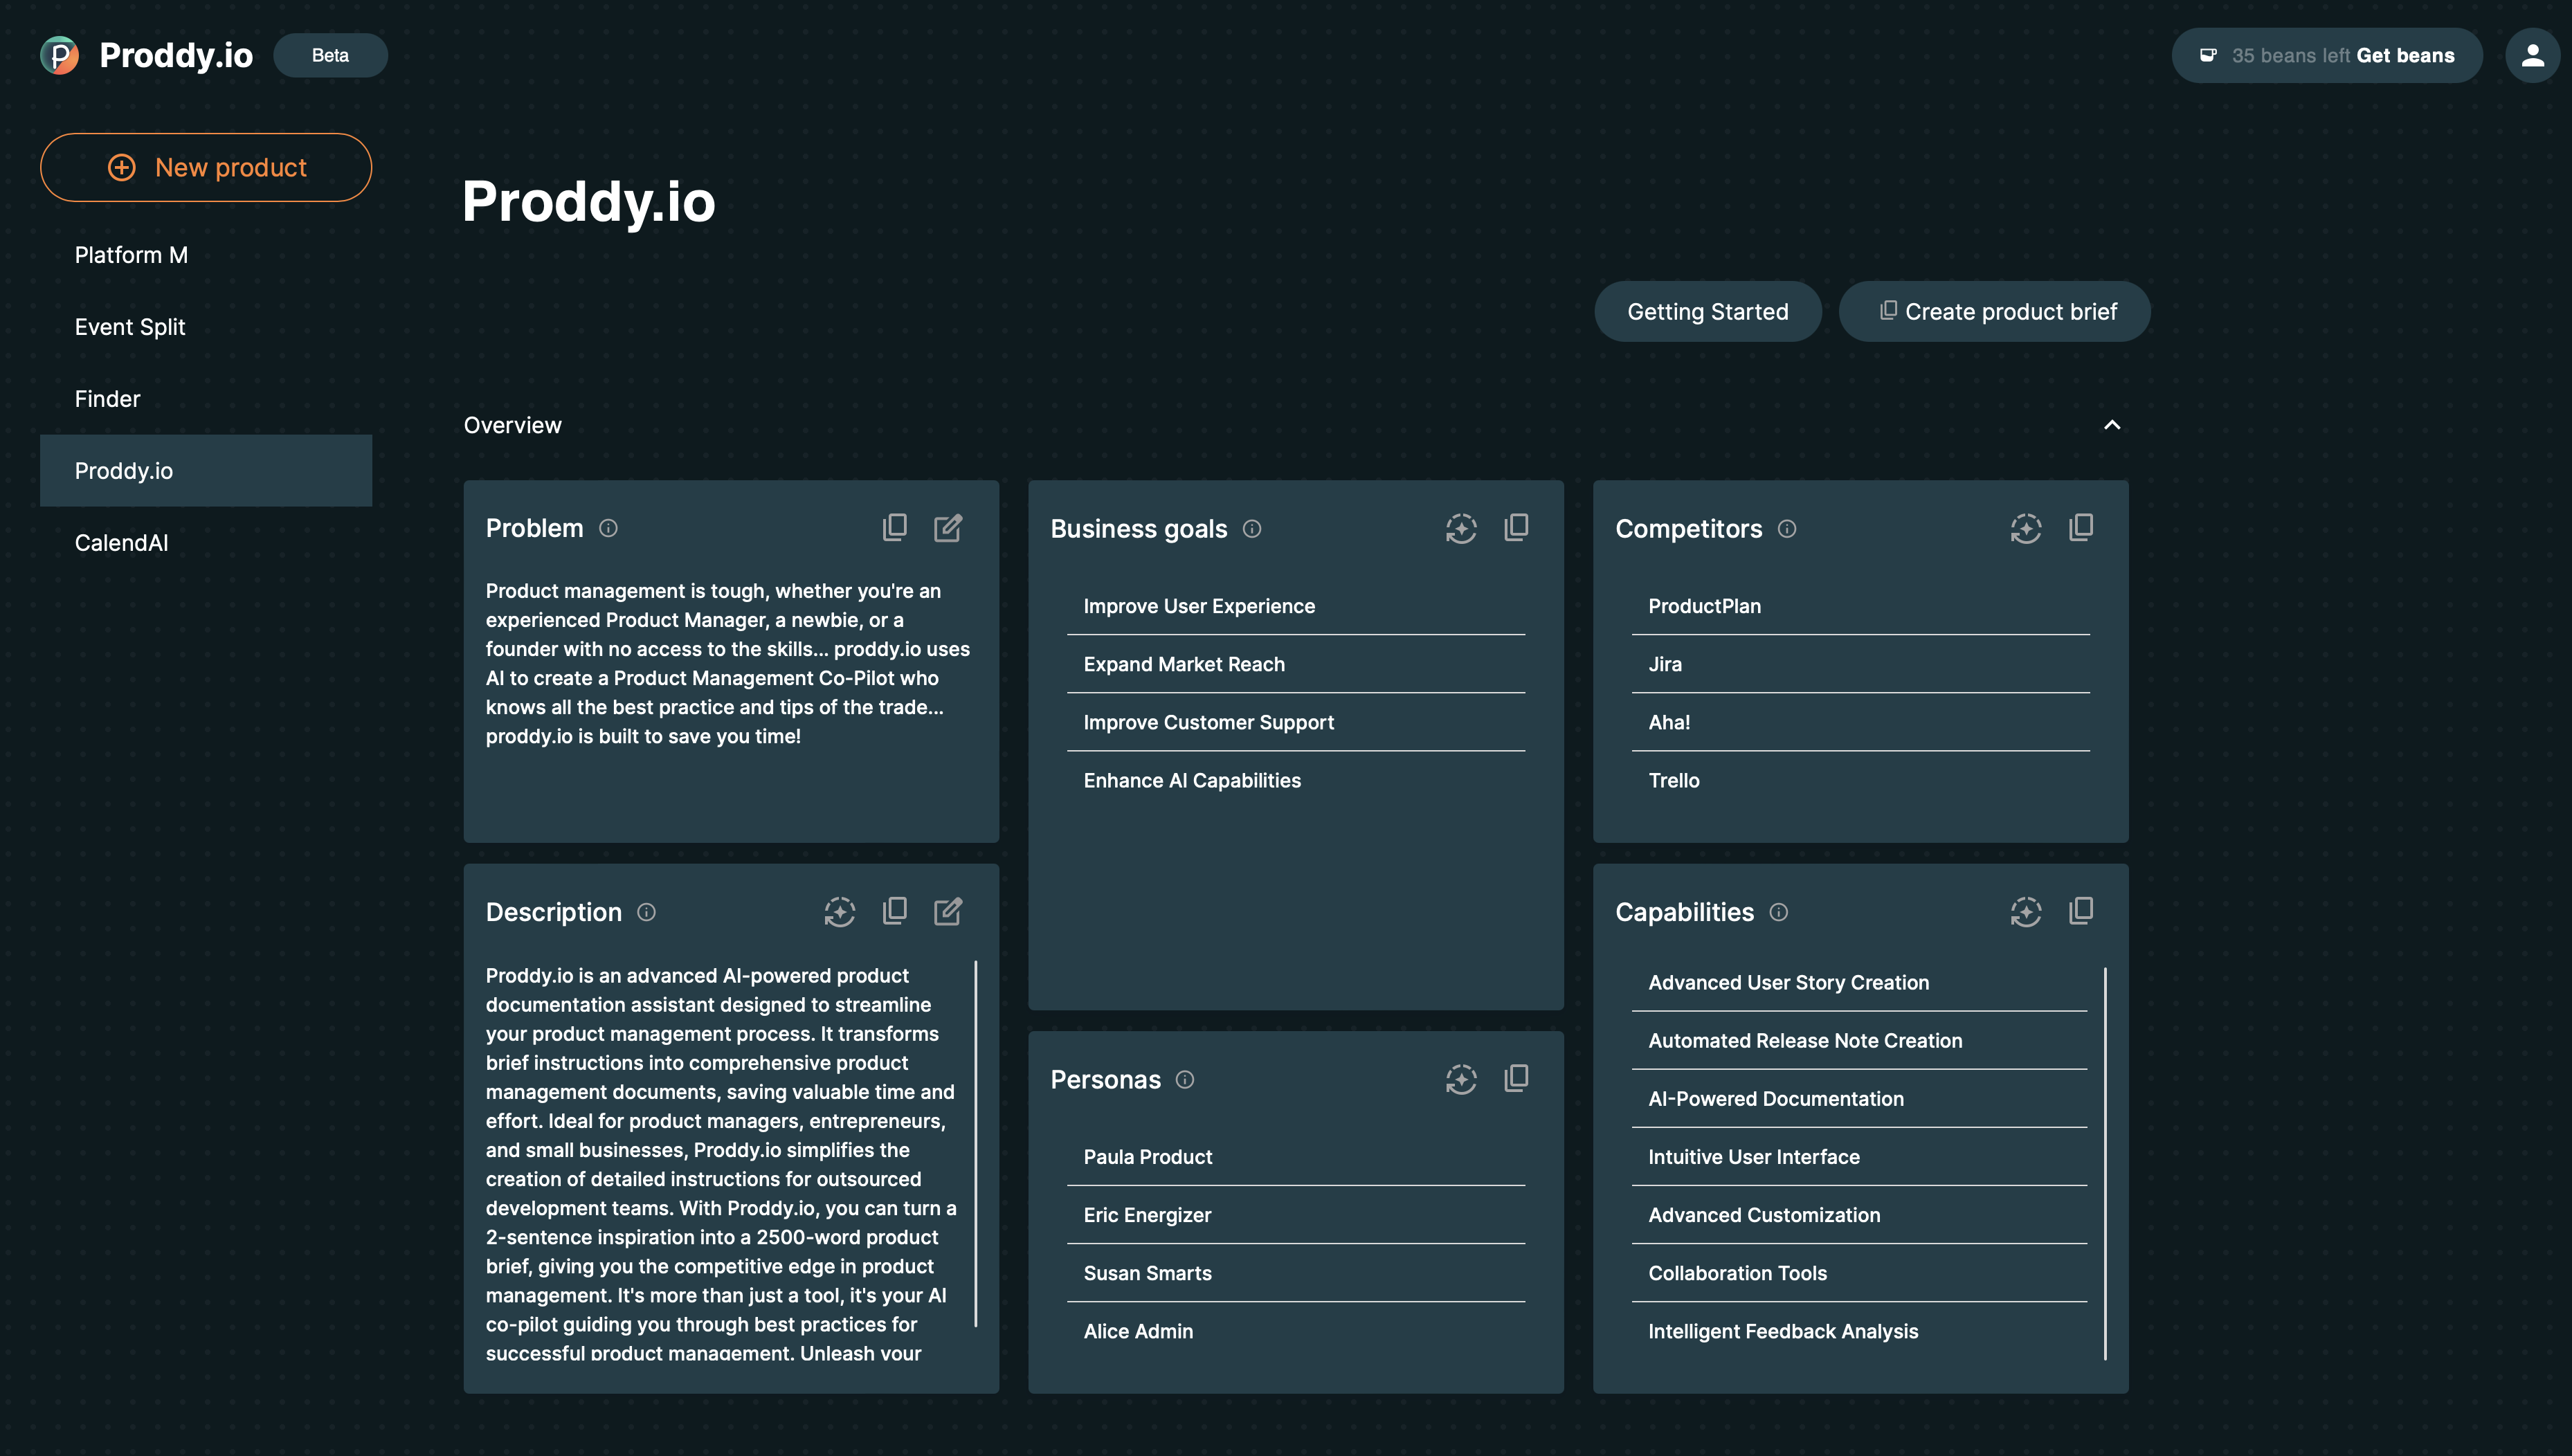The width and height of the screenshot is (2572, 1456).
Task: Regenerate the Description text
Action: [840, 911]
